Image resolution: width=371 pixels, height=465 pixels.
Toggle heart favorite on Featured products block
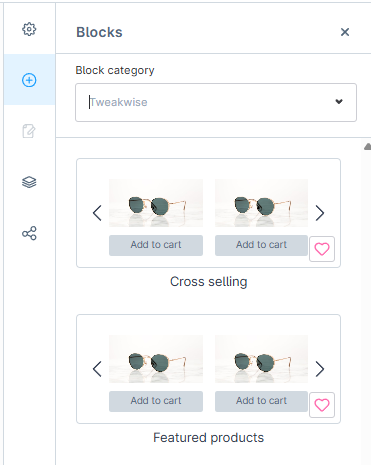coord(322,405)
